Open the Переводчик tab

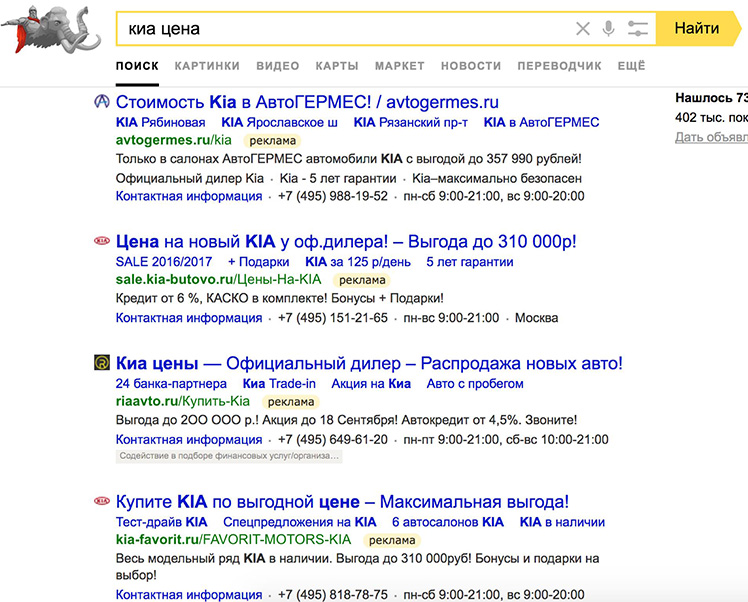(559, 66)
